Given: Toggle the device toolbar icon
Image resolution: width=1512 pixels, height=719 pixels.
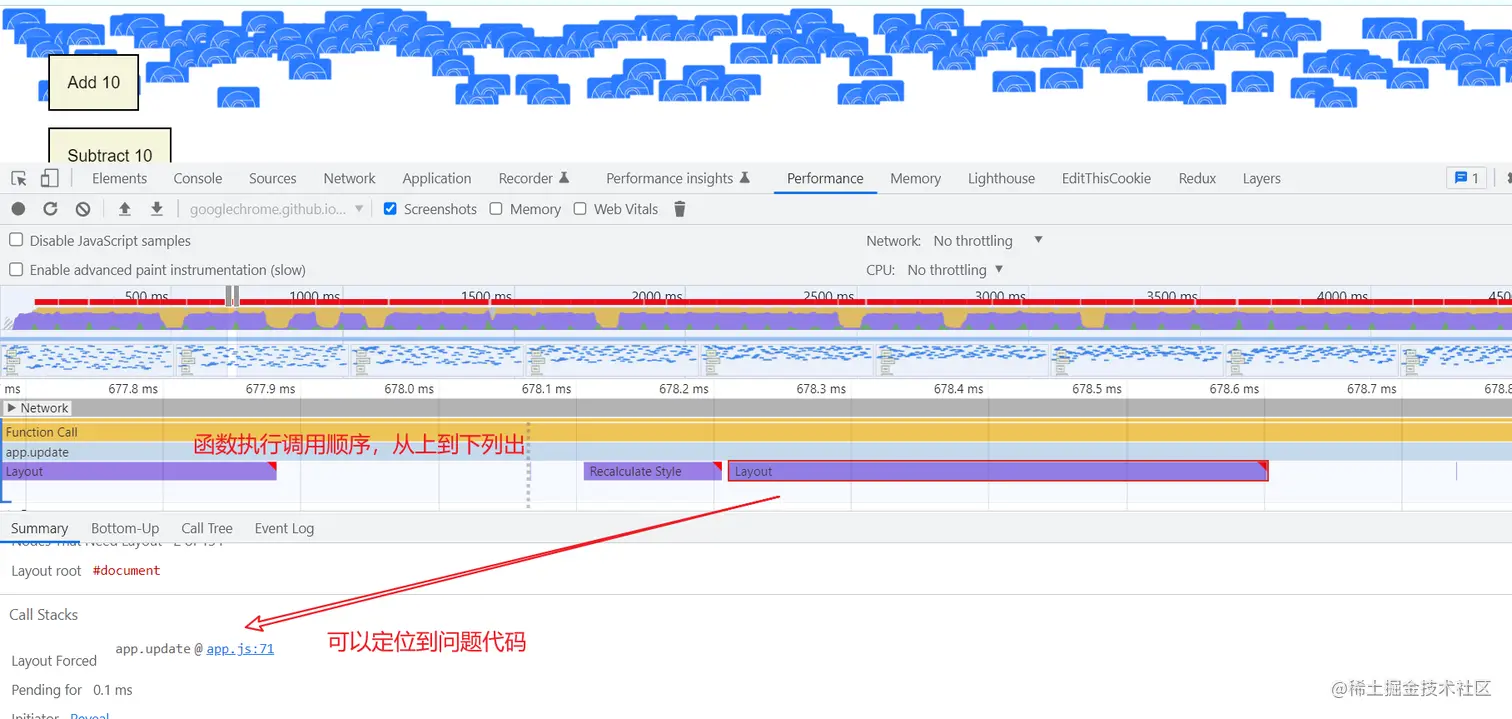Looking at the screenshot, I should coord(50,178).
